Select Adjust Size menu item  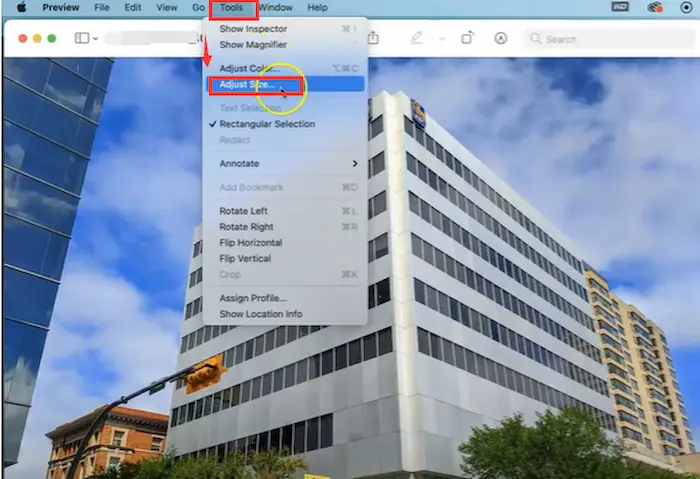285,84
